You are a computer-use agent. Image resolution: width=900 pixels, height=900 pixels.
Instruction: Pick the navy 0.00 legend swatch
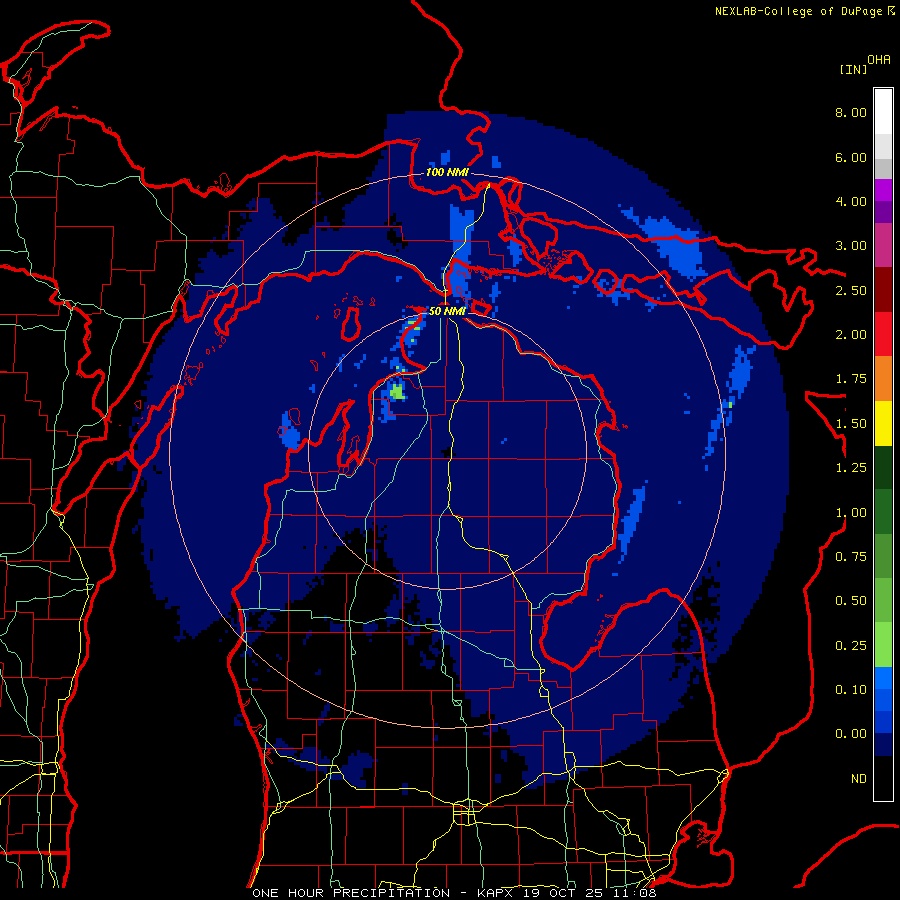pos(883,745)
